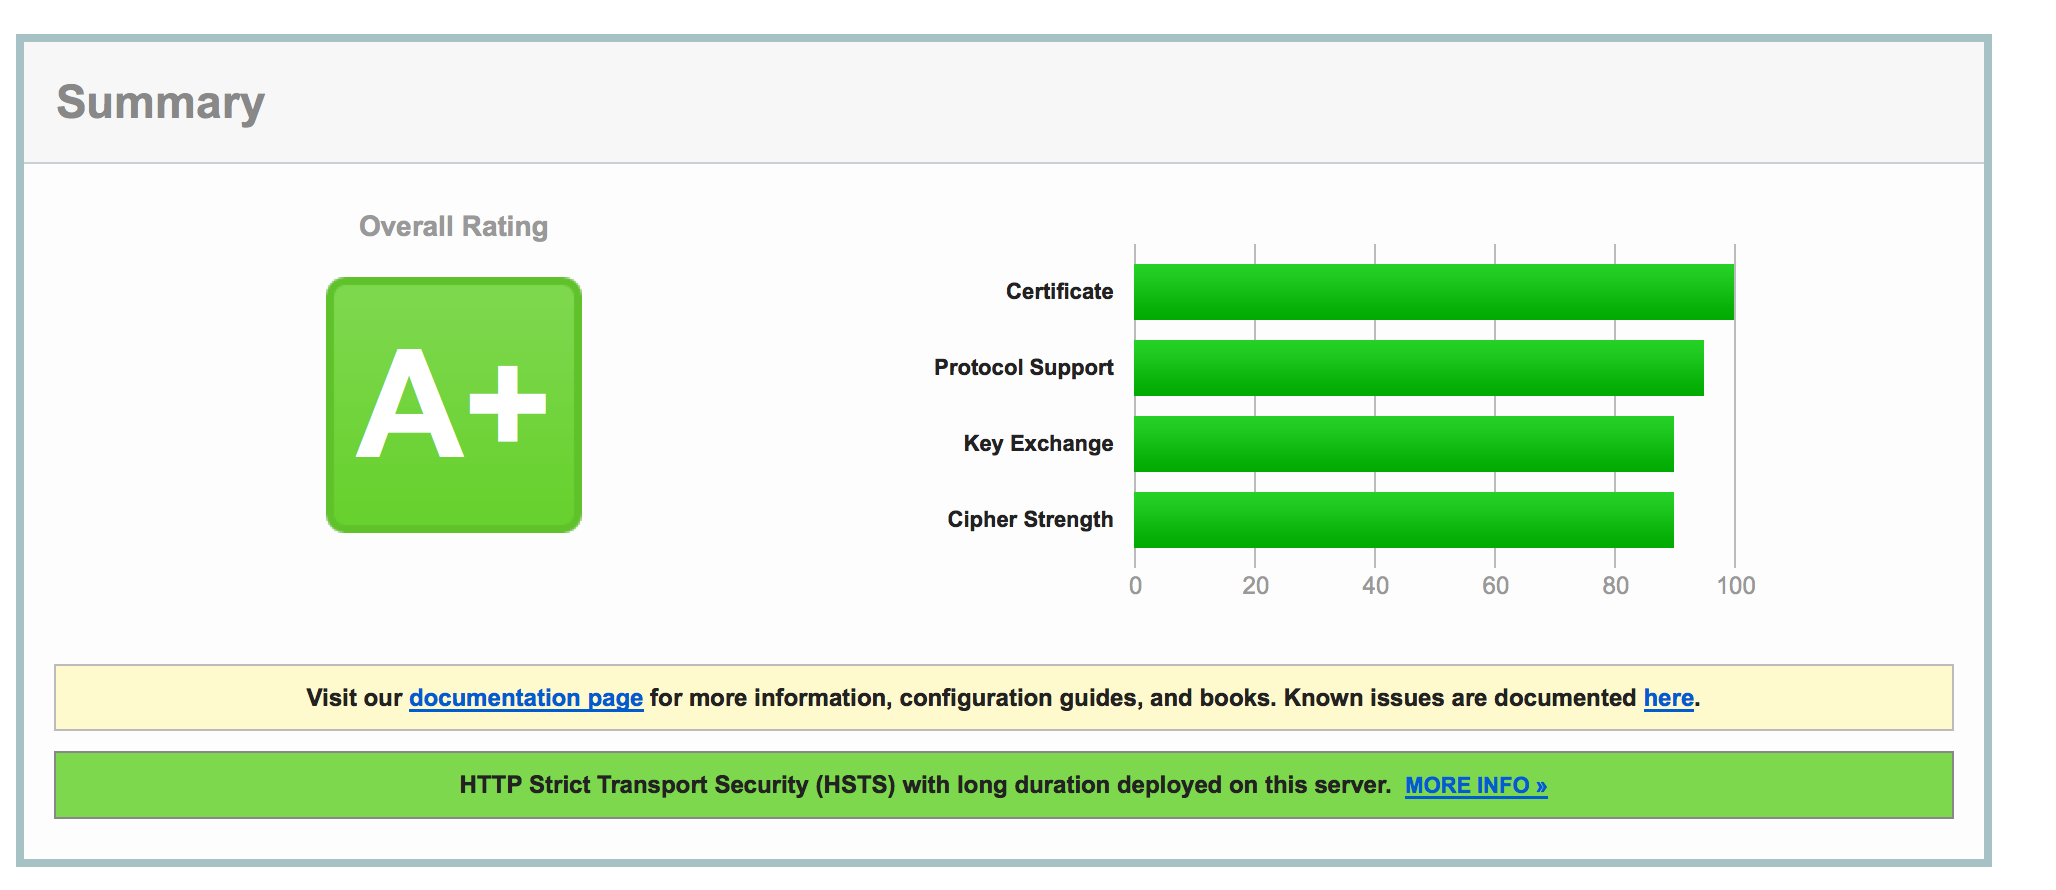Click the Certificate score bar
2056x890 pixels.
1433,292
